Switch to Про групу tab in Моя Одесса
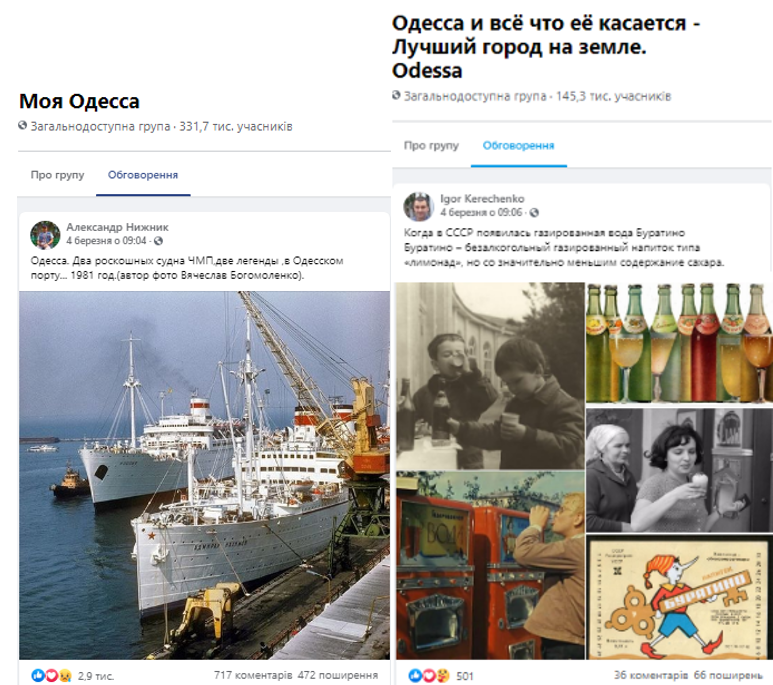Image resolution: width=773 pixels, height=685 pixels. (x=57, y=175)
